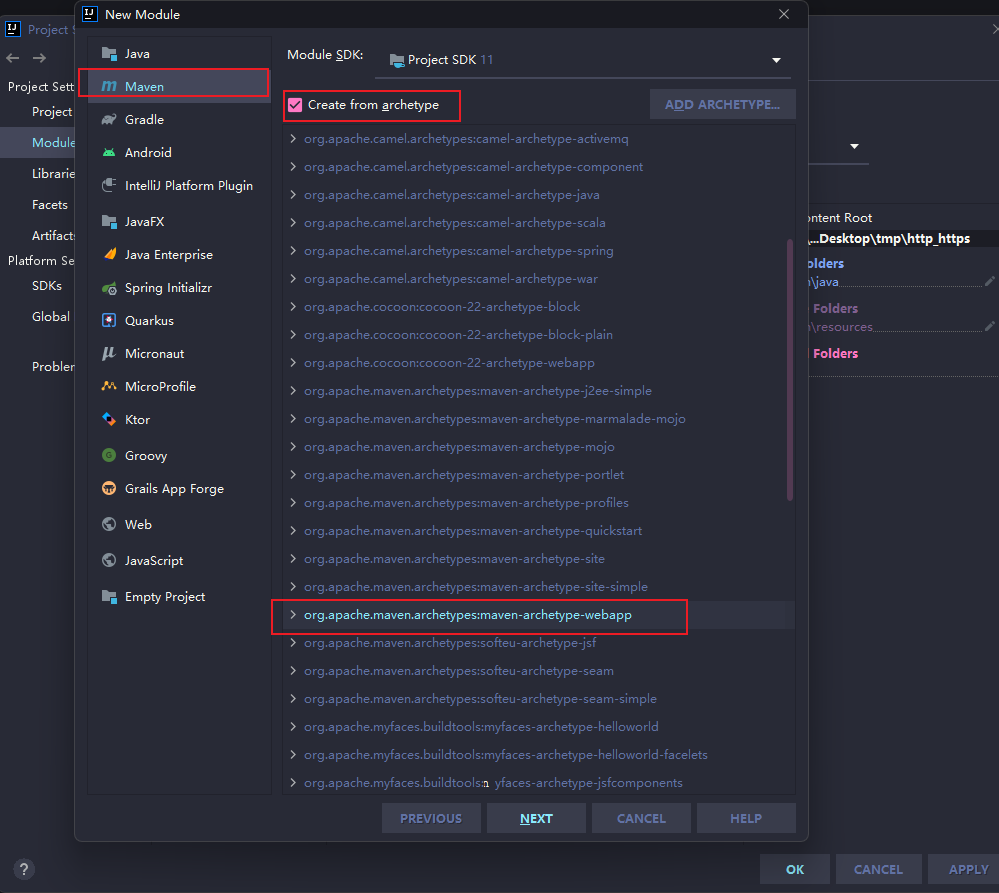The width and height of the screenshot is (999, 893).
Task: Expand the camel-archetype-activemq entry
Action: [x=293, y=138]
